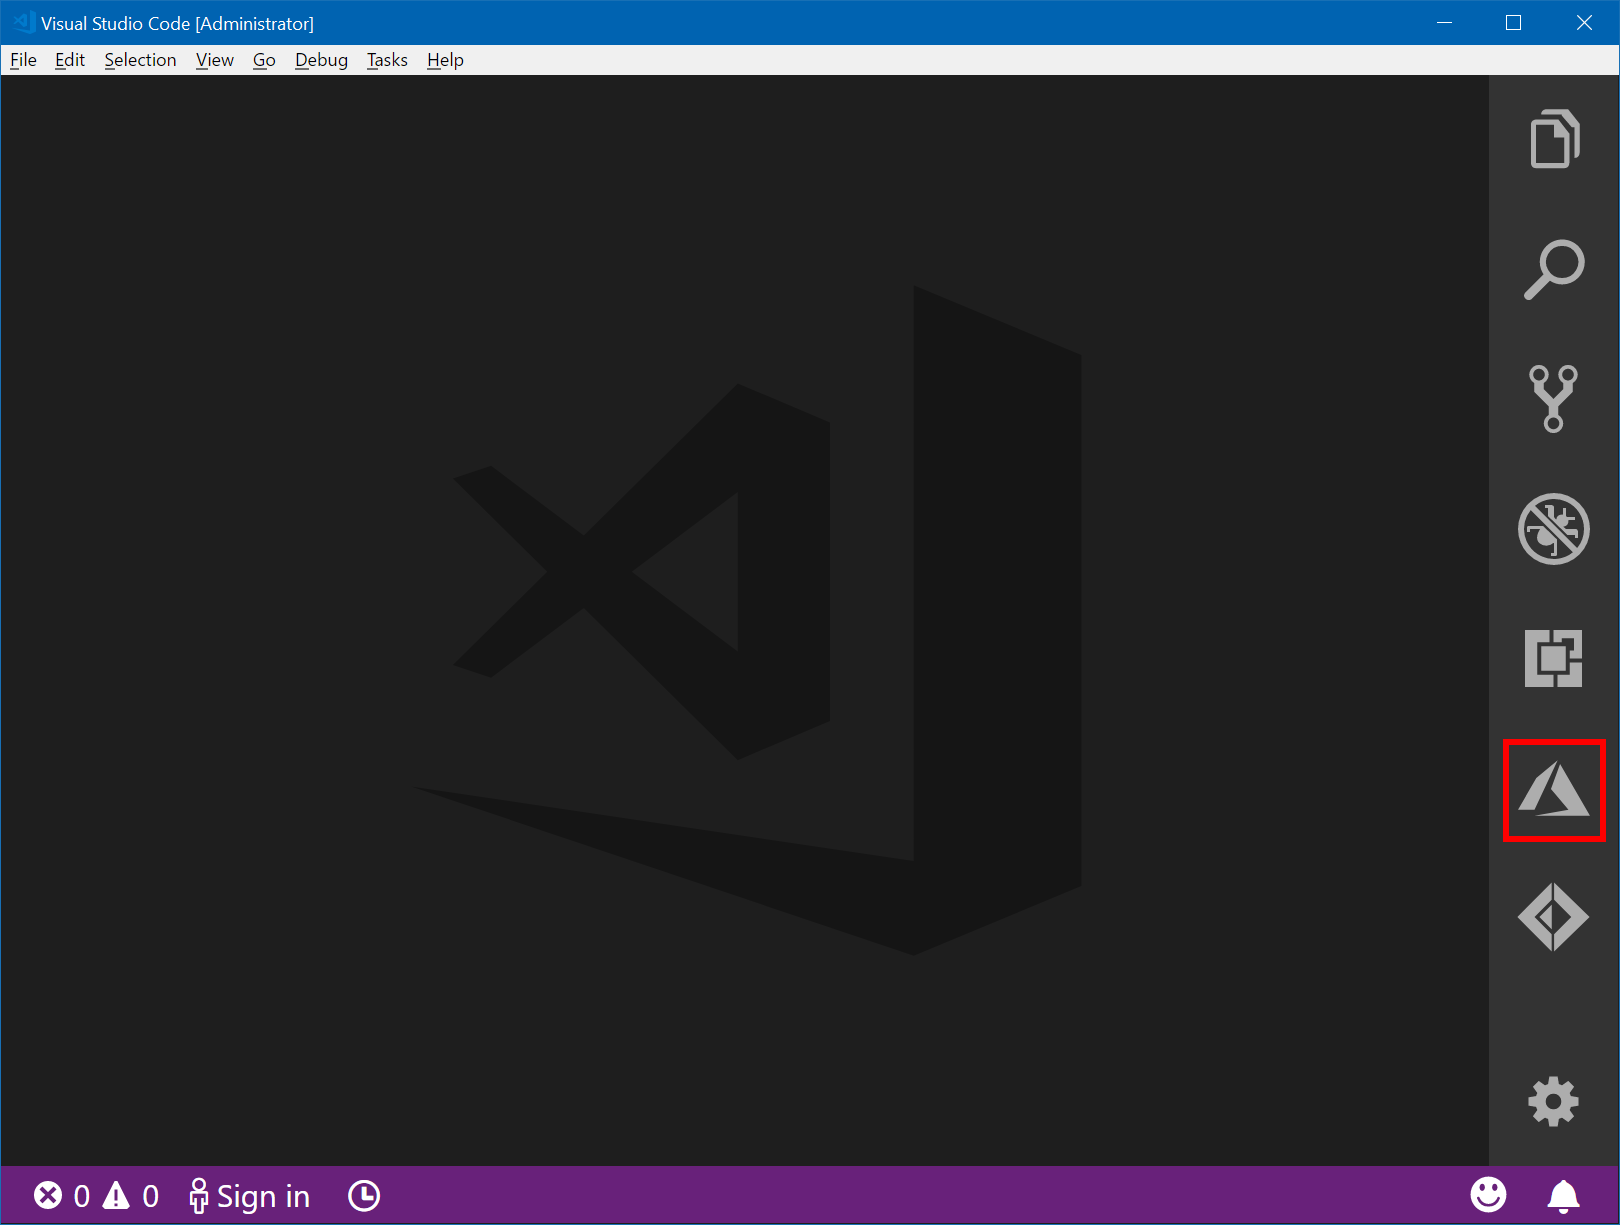Click Sign in on the status bar

tap(250, 1196)
